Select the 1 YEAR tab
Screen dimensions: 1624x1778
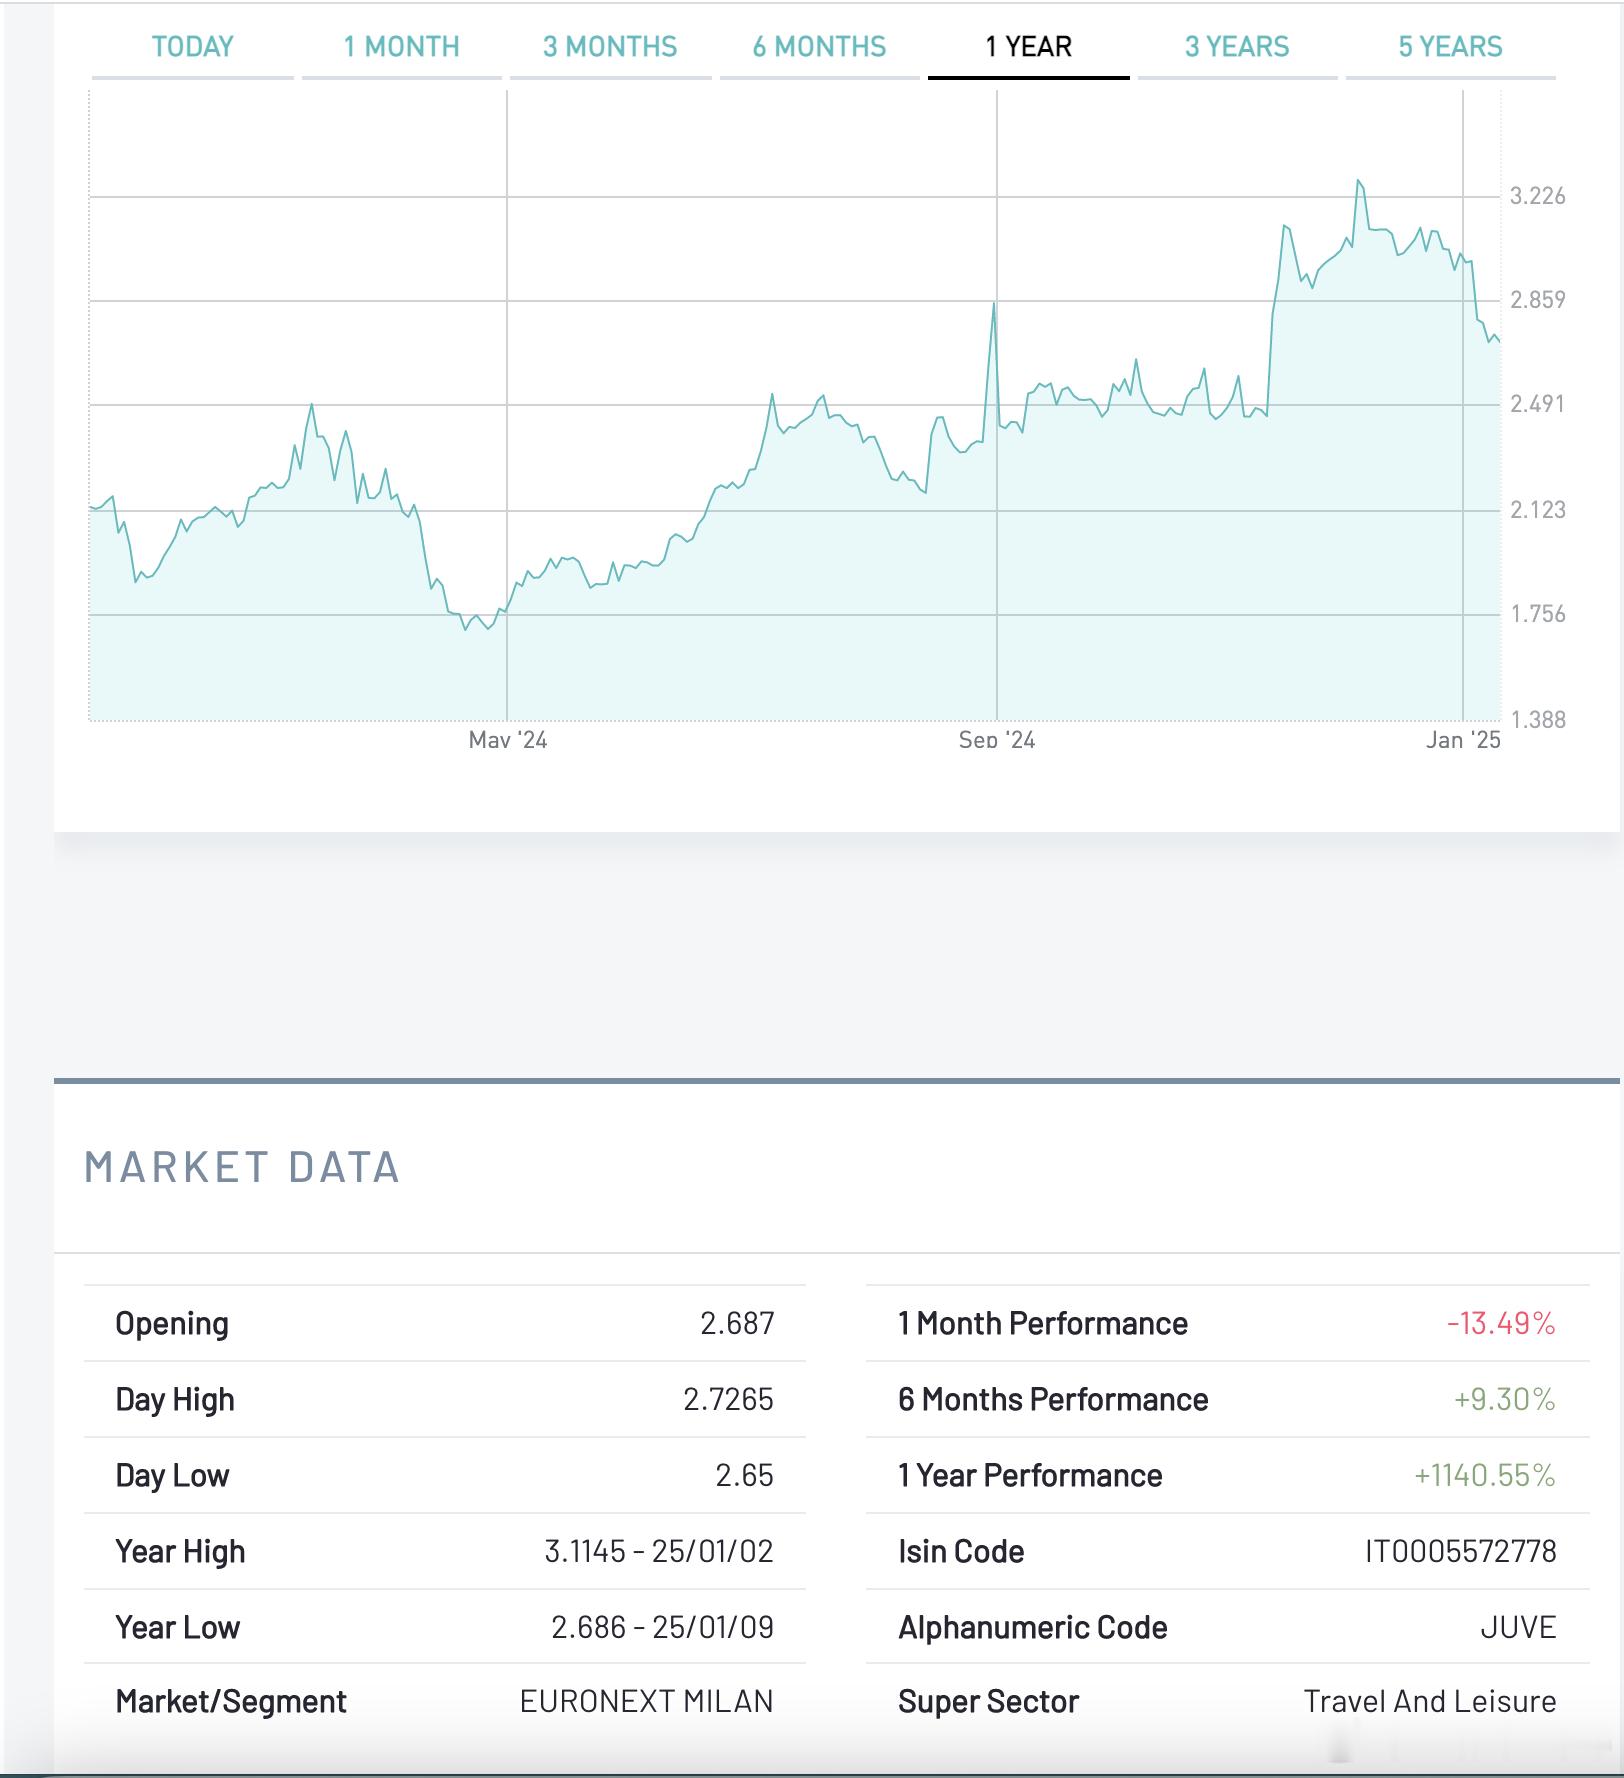click(x=1028, y=47)
